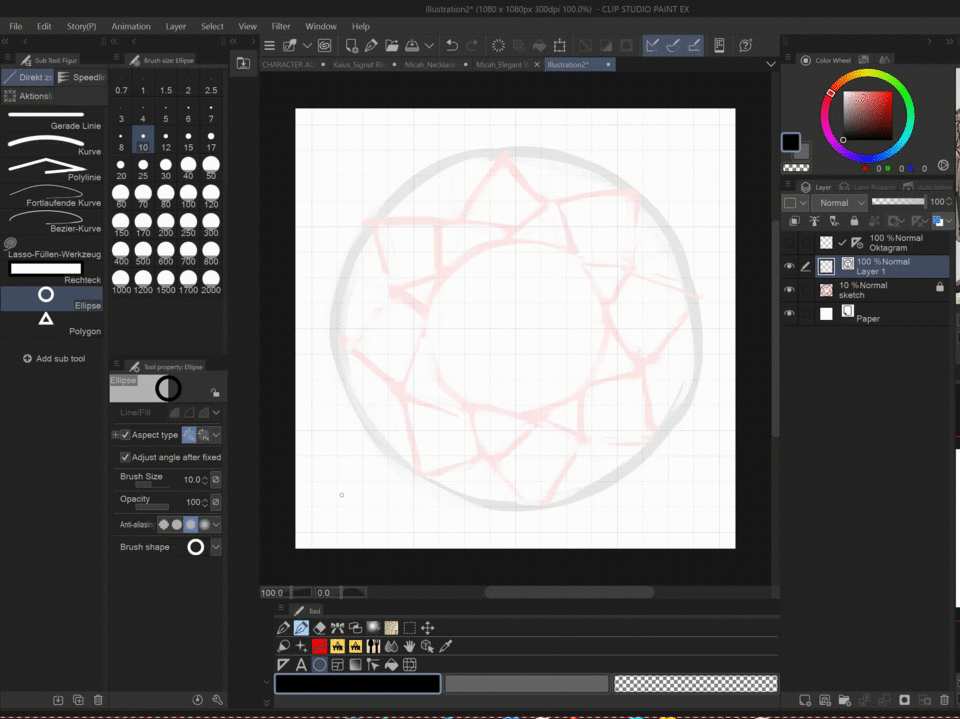Select the transparent checkered color swatch
This screenshot has width=960, height=719.
[695, 684]
